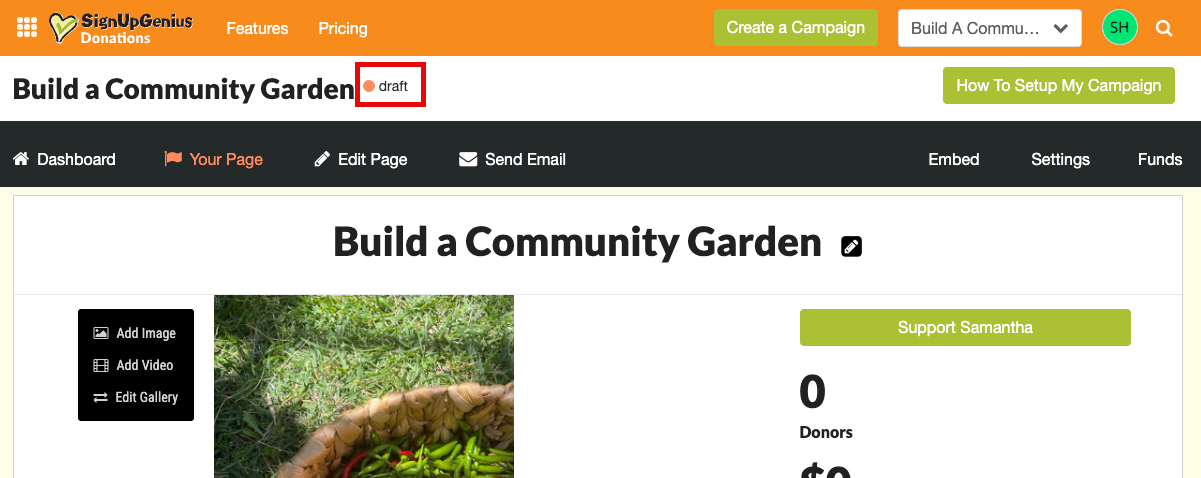Click the pencil icon beside the campaign title

click(x=851, y=246)
